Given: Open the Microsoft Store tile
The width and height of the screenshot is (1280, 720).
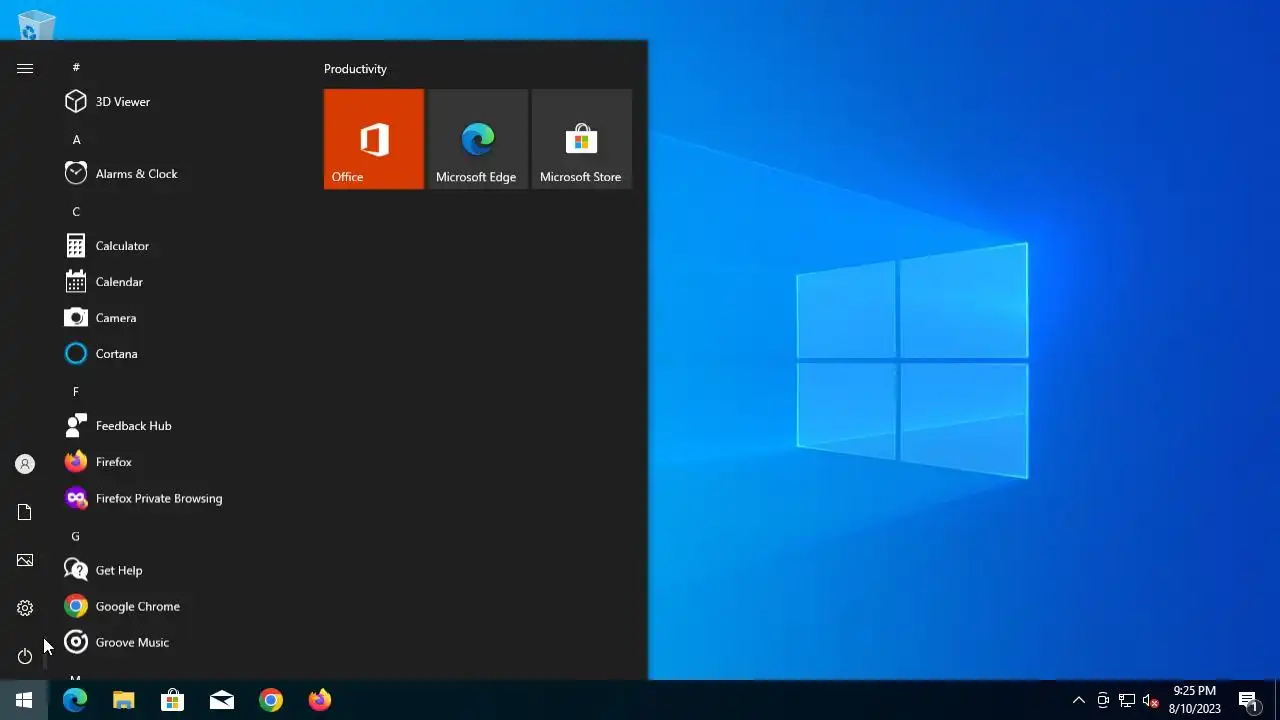Looking at the screenshot, I should coord(582,139).
